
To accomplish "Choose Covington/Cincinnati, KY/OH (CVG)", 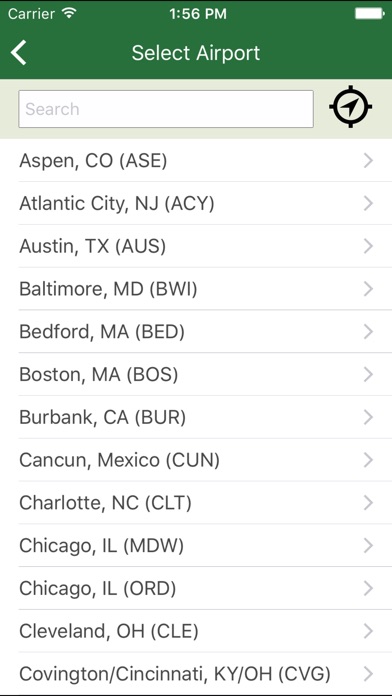I will [x=196, y=674].
